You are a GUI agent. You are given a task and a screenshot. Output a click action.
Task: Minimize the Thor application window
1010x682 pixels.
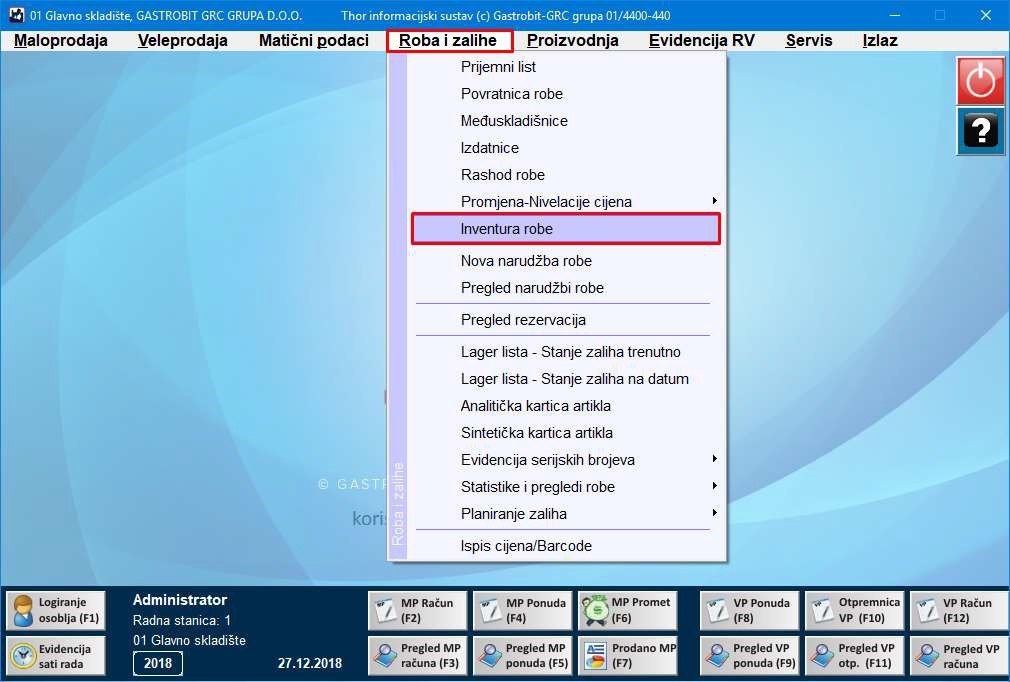[x=895, y=15]
